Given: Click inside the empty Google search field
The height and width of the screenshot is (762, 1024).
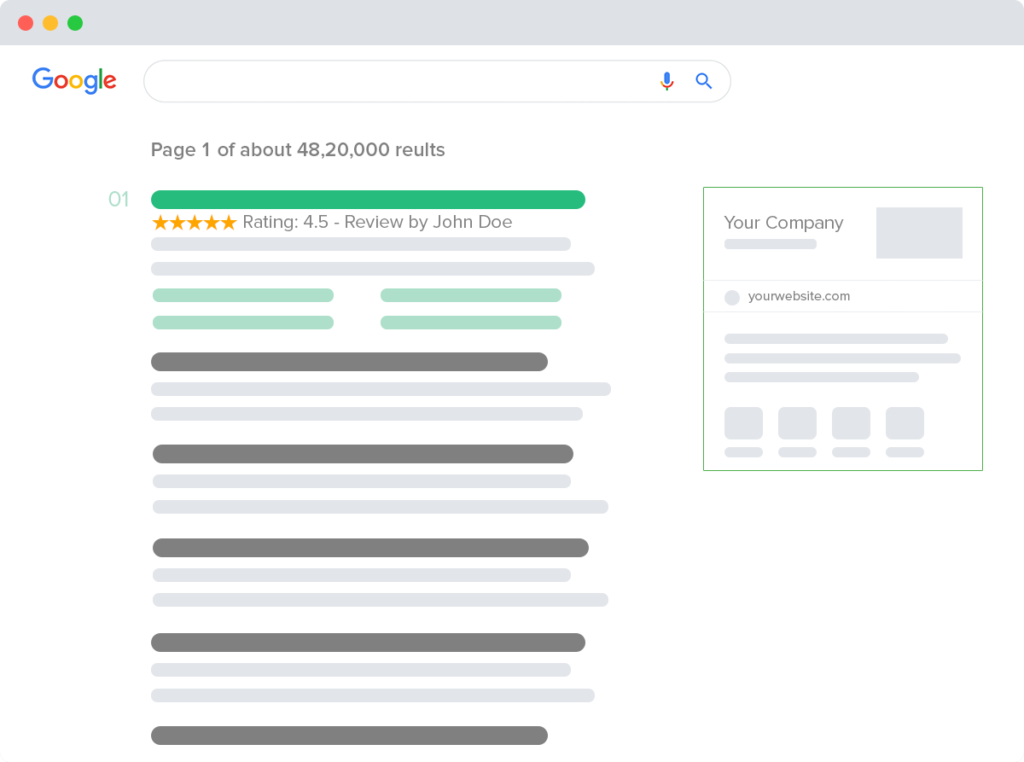Looking at the screenshot, I should pyautogui.click(x=400, y=80).
